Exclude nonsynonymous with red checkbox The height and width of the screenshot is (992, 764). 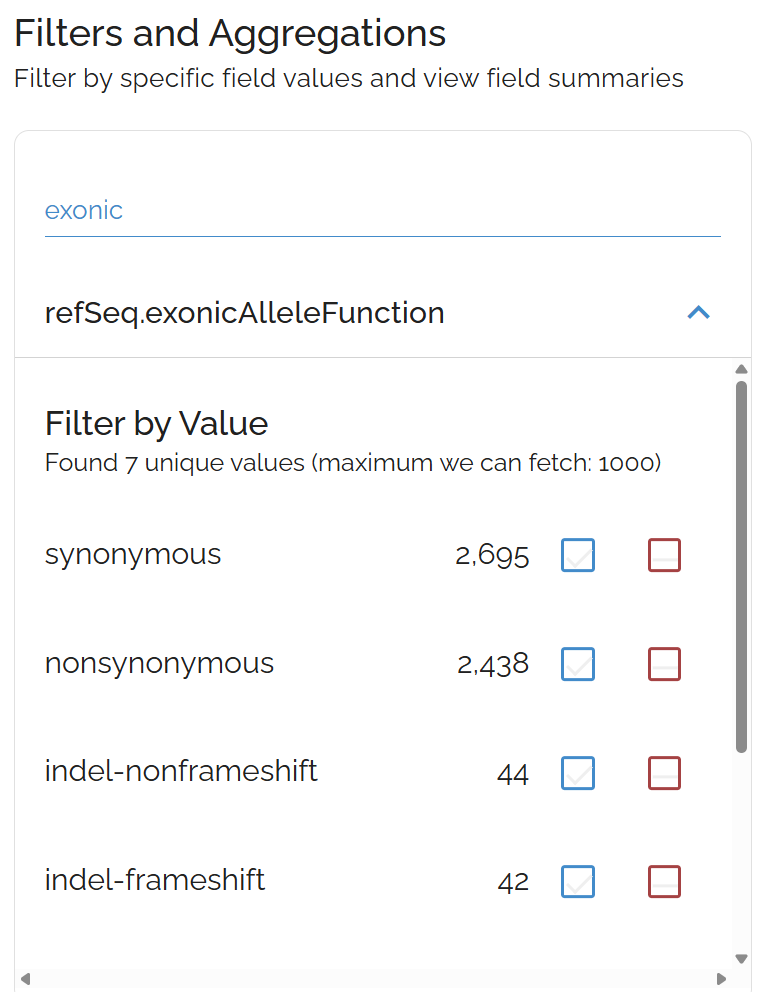pos(665,664)
